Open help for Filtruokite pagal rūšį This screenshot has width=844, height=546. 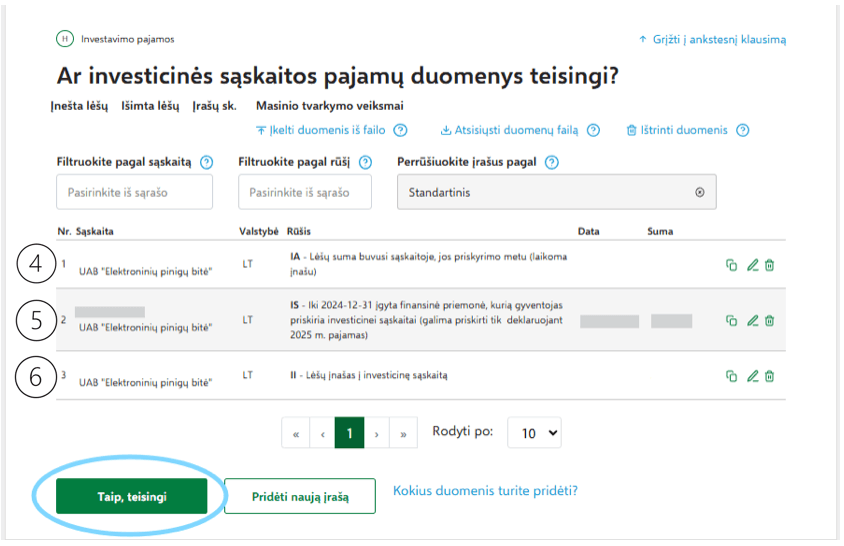[x=365, y=162]
